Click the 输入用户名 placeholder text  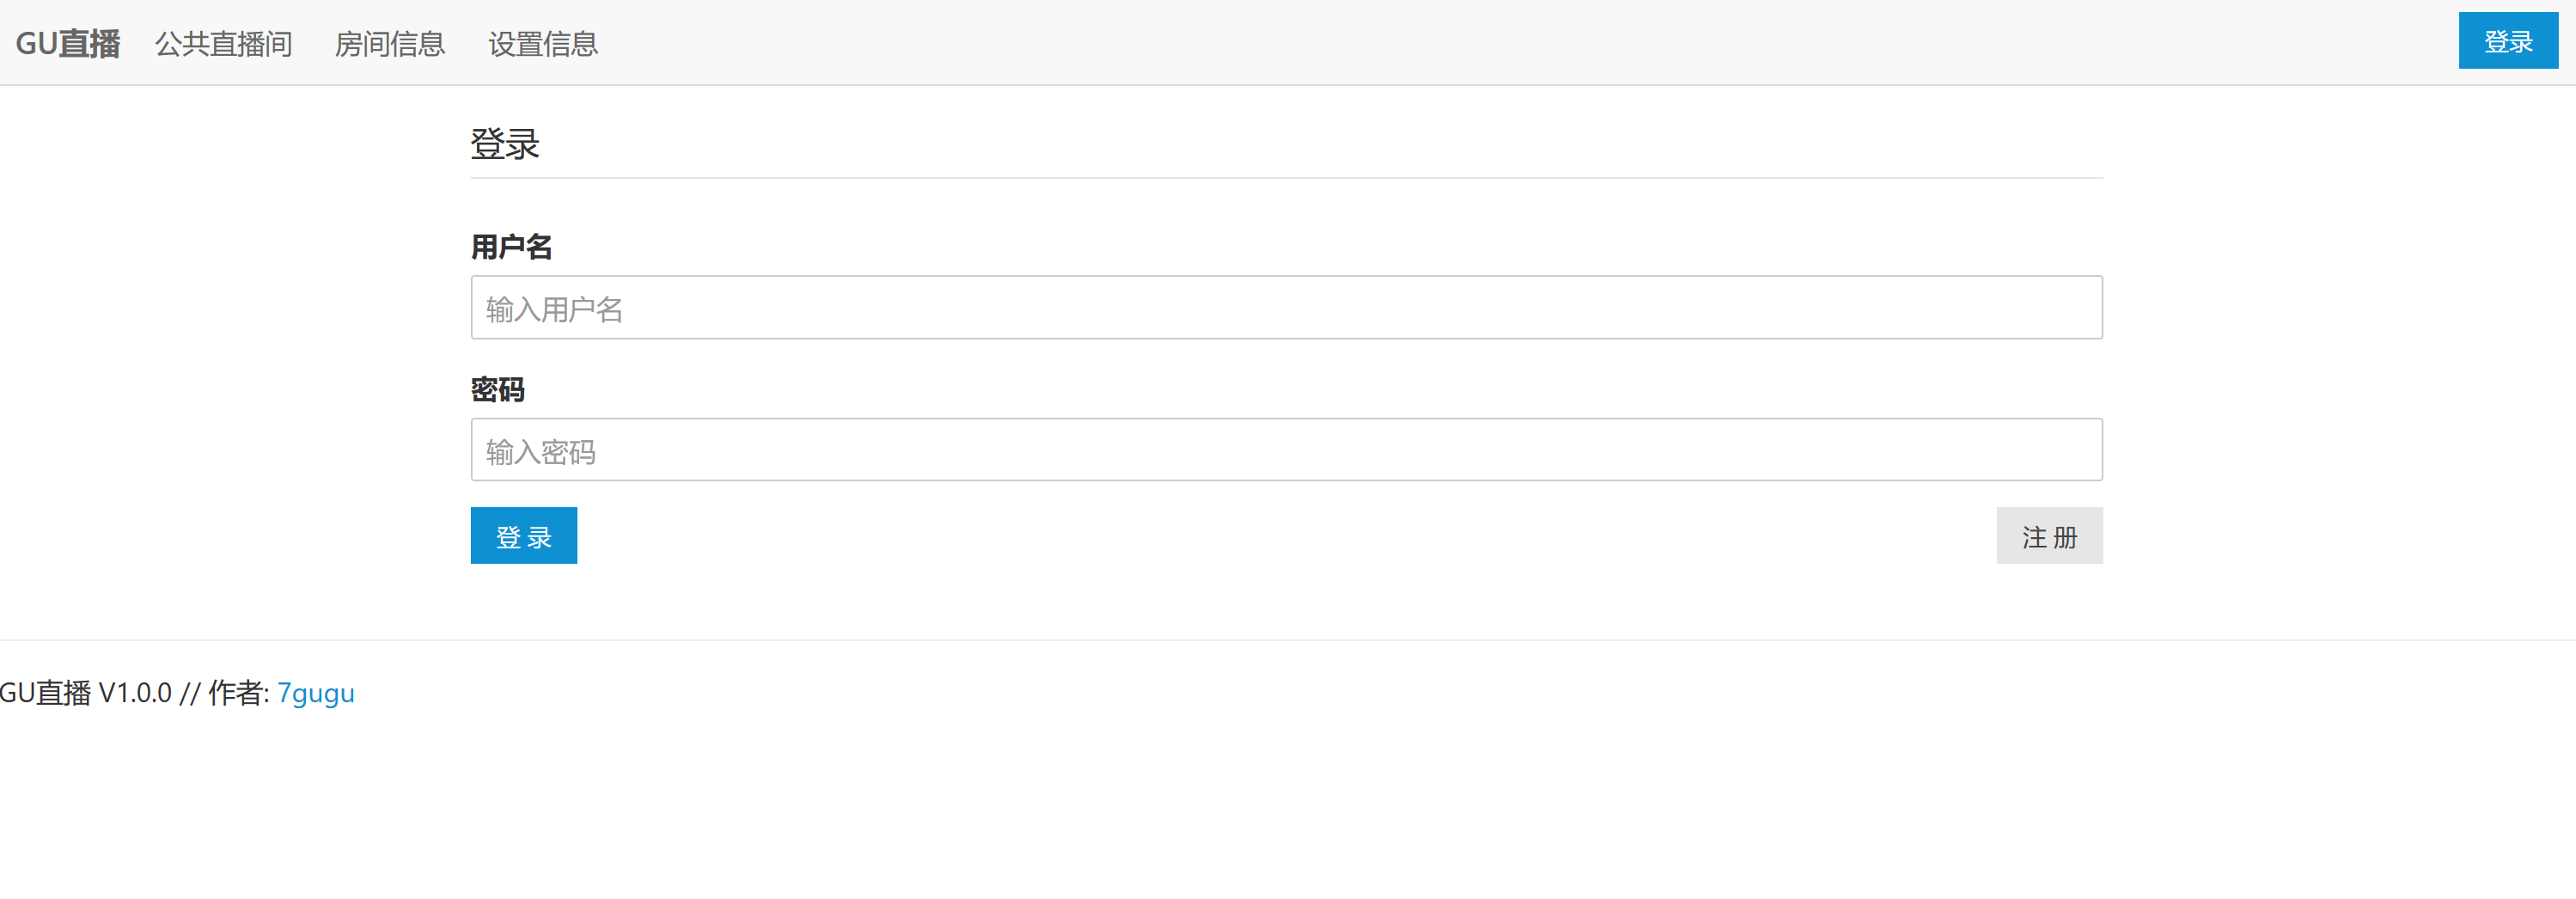tap(555, 310)
